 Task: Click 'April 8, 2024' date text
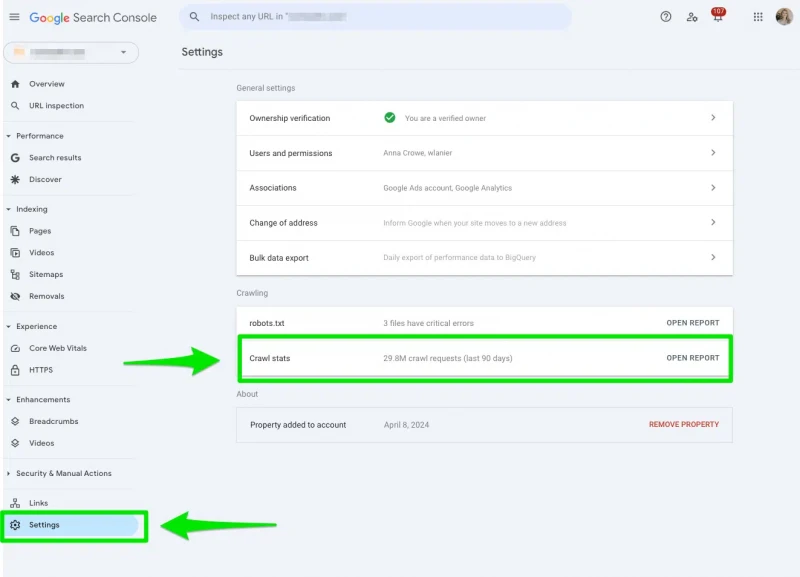(406, 425)
